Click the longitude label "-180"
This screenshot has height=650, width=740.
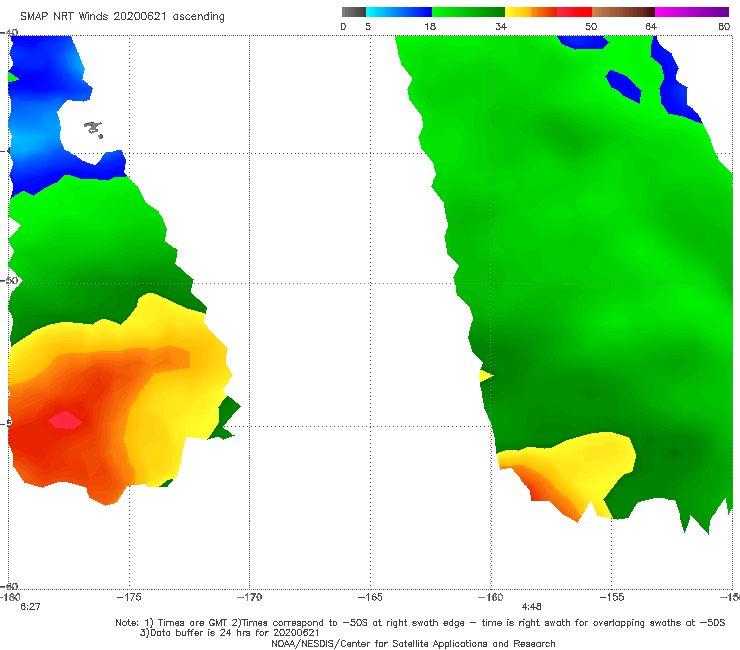pyautogui.click(x=10, y=597)
